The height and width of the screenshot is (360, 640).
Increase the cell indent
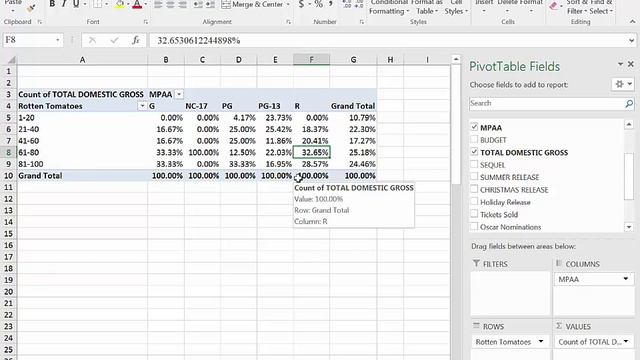tap(210, 4)
